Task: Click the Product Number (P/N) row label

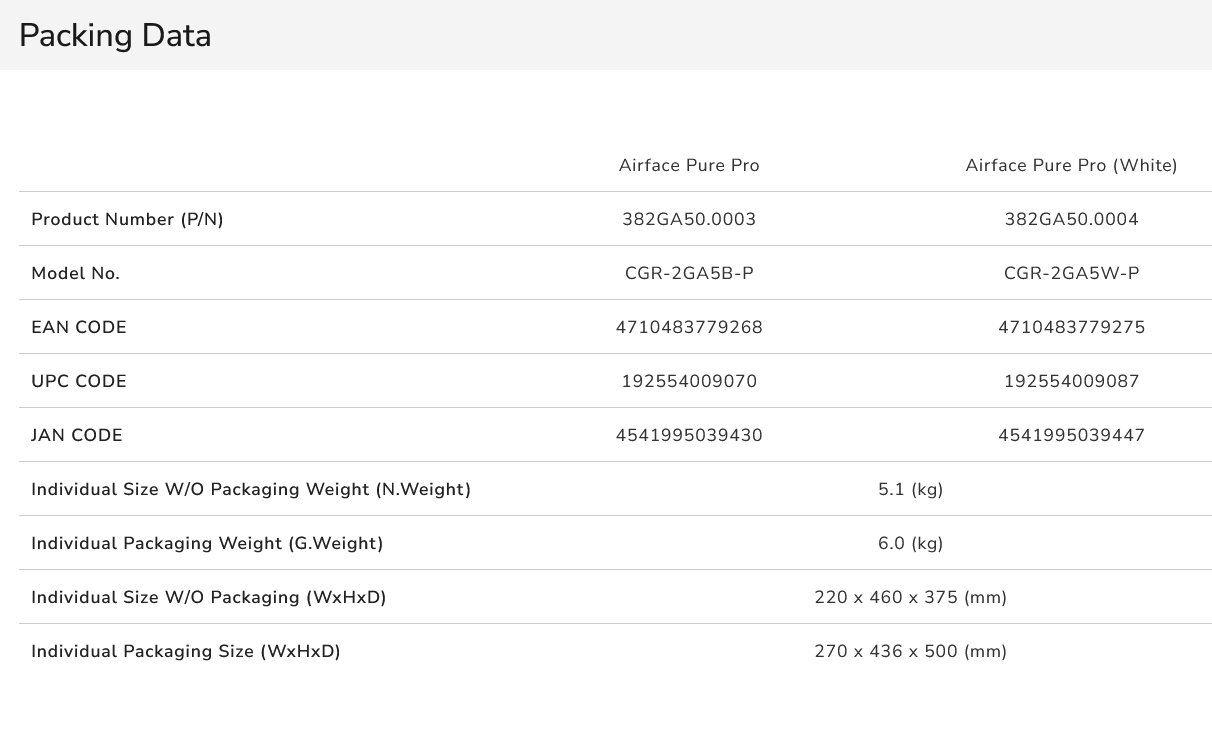Action: pos(127,220)
